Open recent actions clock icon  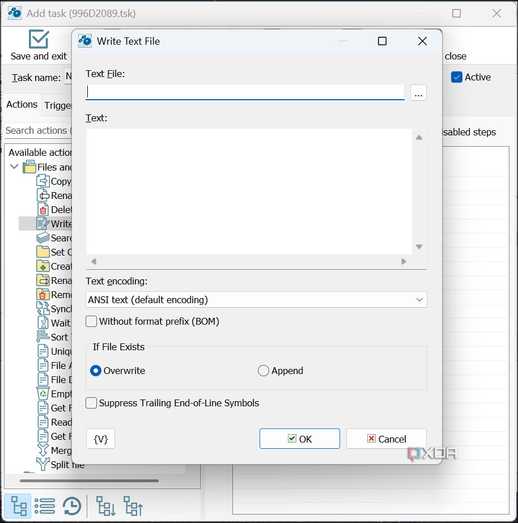pos(72,506)
